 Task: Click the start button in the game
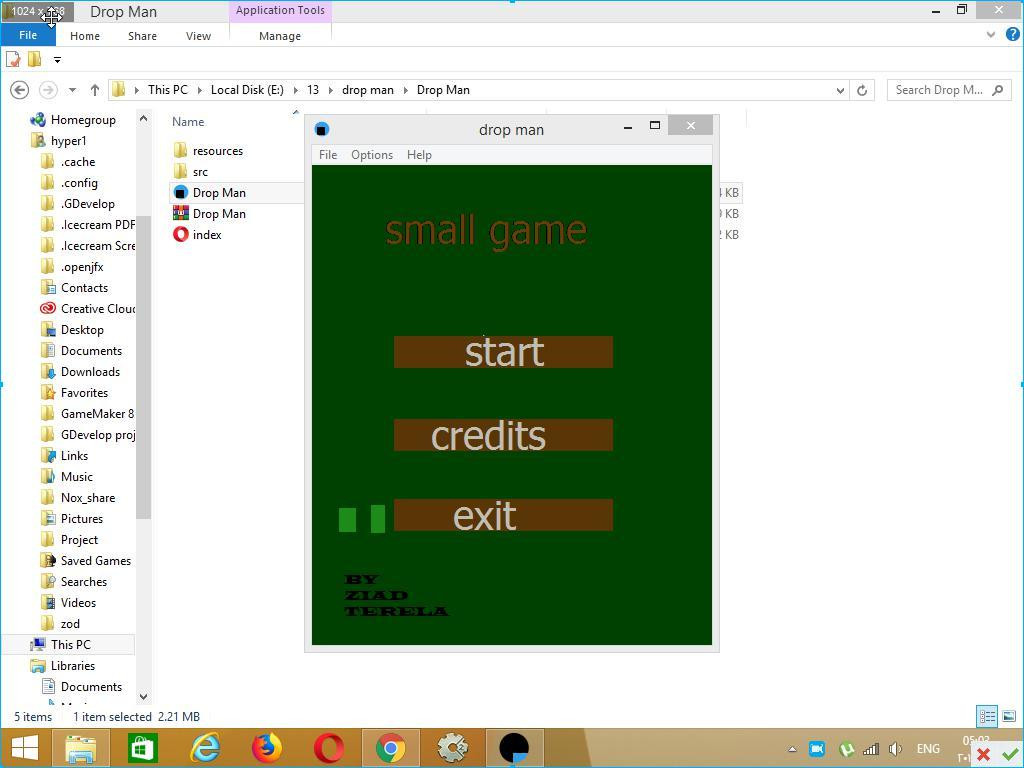(x=504, y=352)
